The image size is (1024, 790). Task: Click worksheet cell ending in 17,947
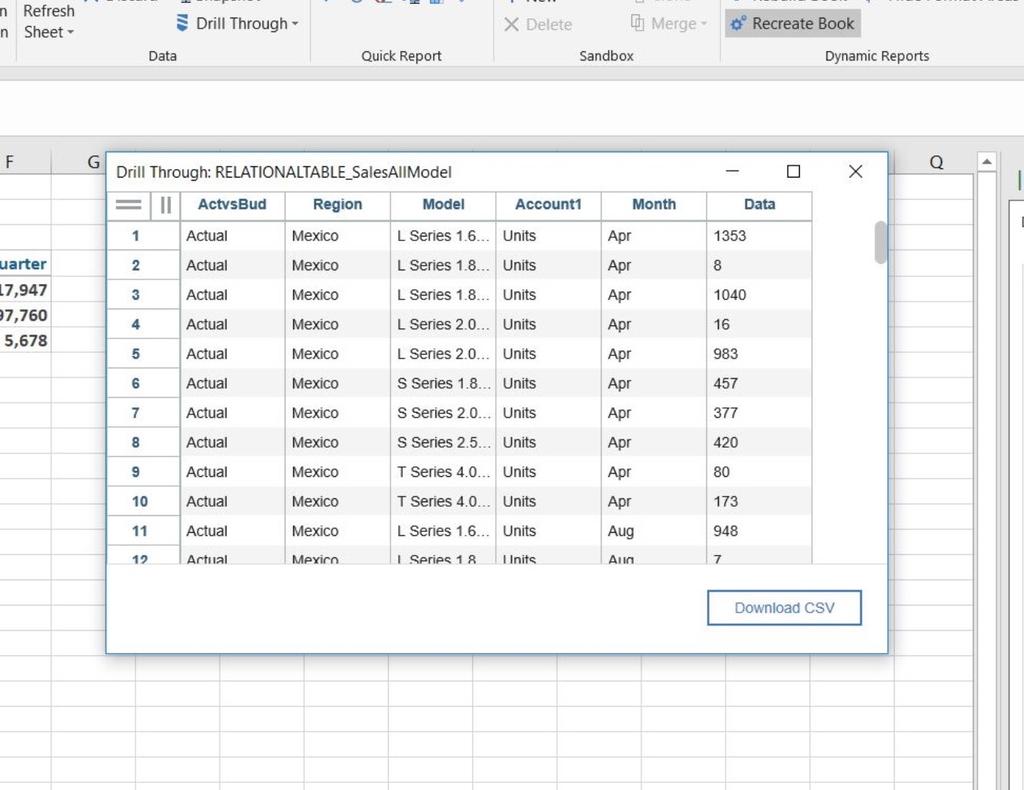click(25, 290)
